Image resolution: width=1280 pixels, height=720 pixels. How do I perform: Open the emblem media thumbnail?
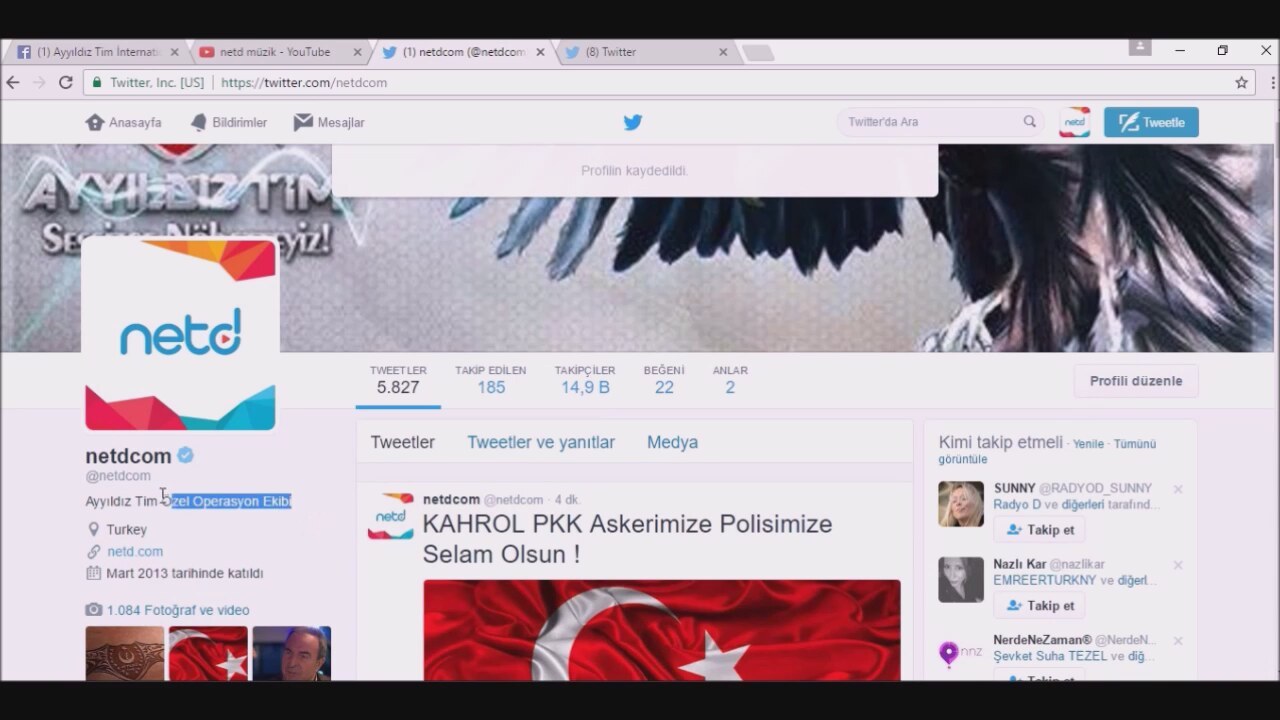pos(124,654)
